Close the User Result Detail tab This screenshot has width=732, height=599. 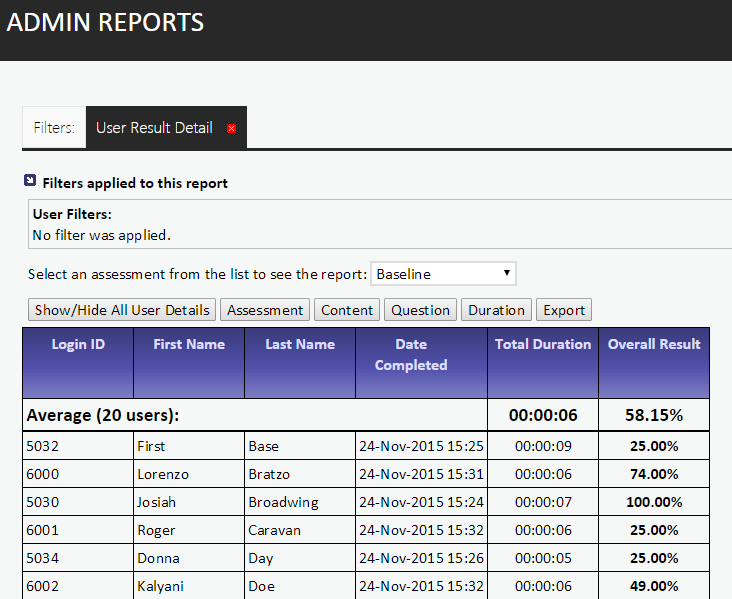[x=231, y=129]
